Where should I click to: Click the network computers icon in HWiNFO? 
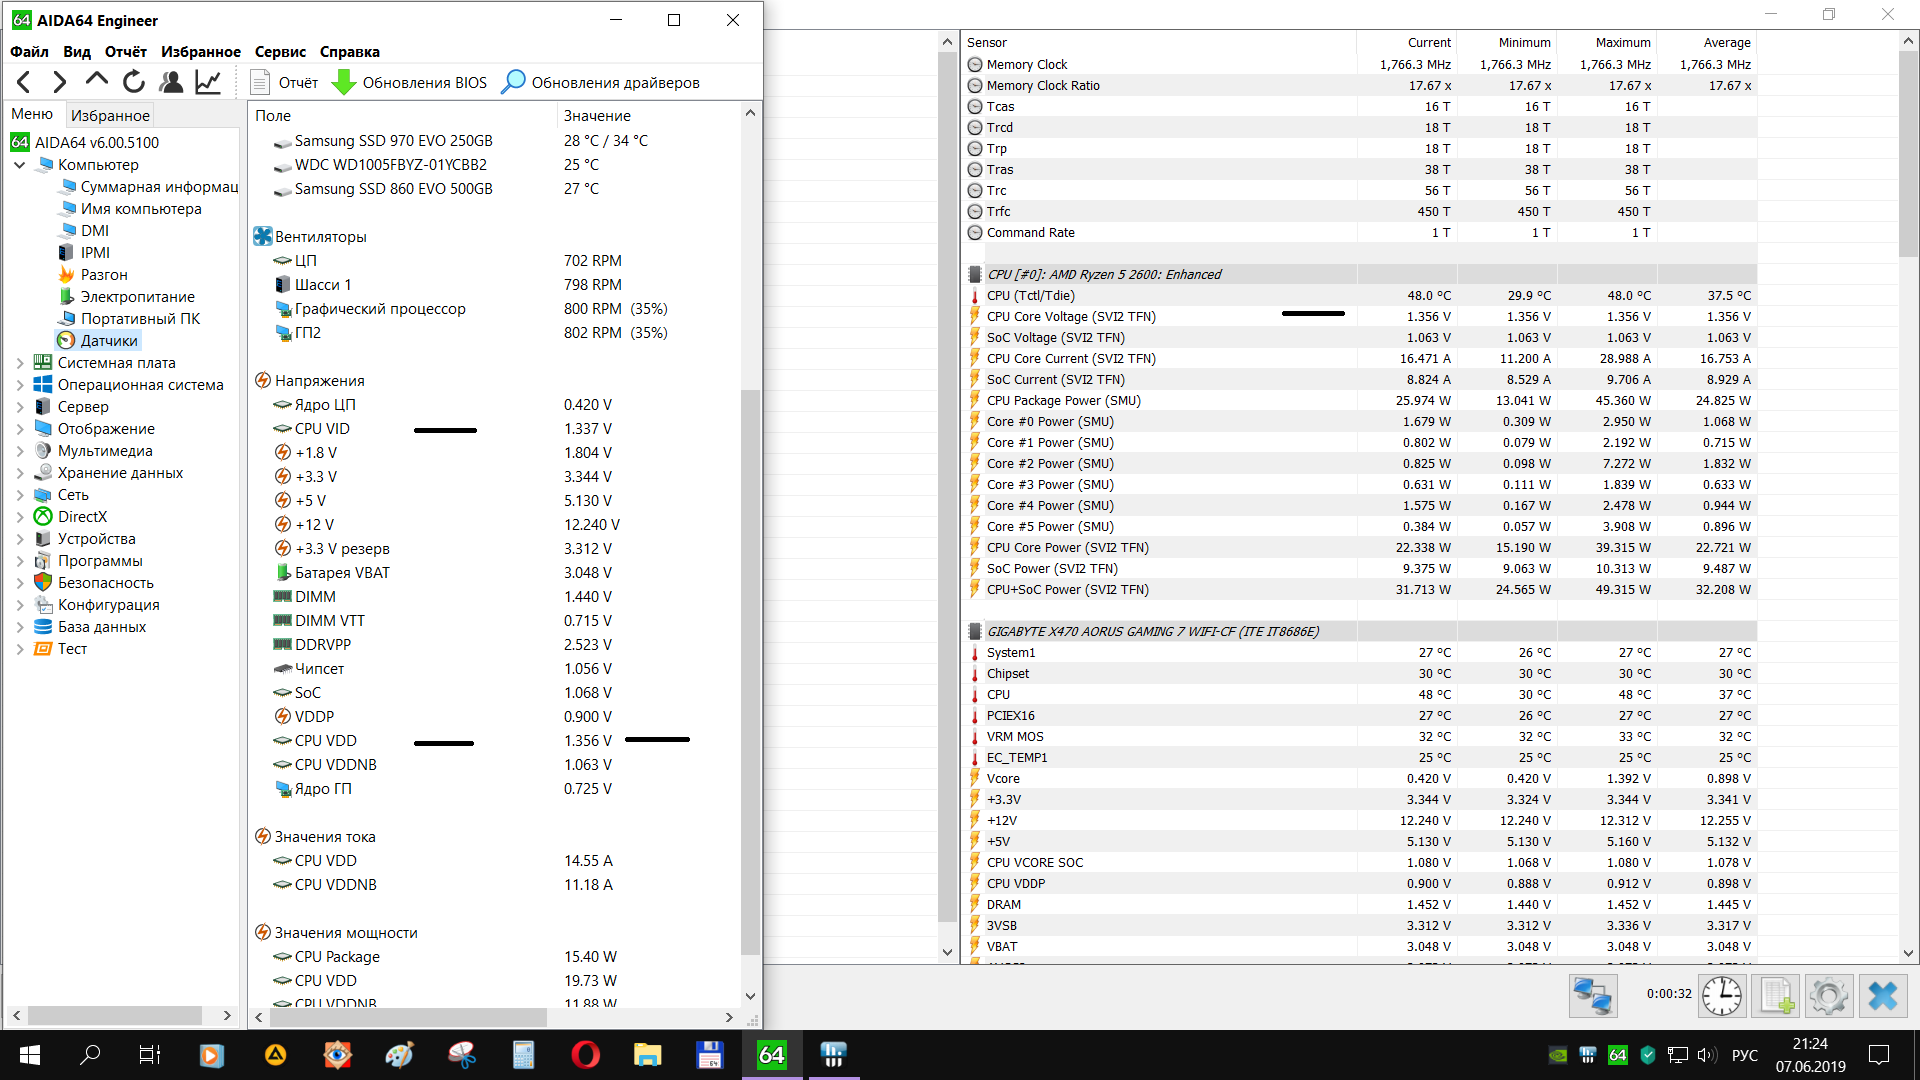[x=1593, y=996]
